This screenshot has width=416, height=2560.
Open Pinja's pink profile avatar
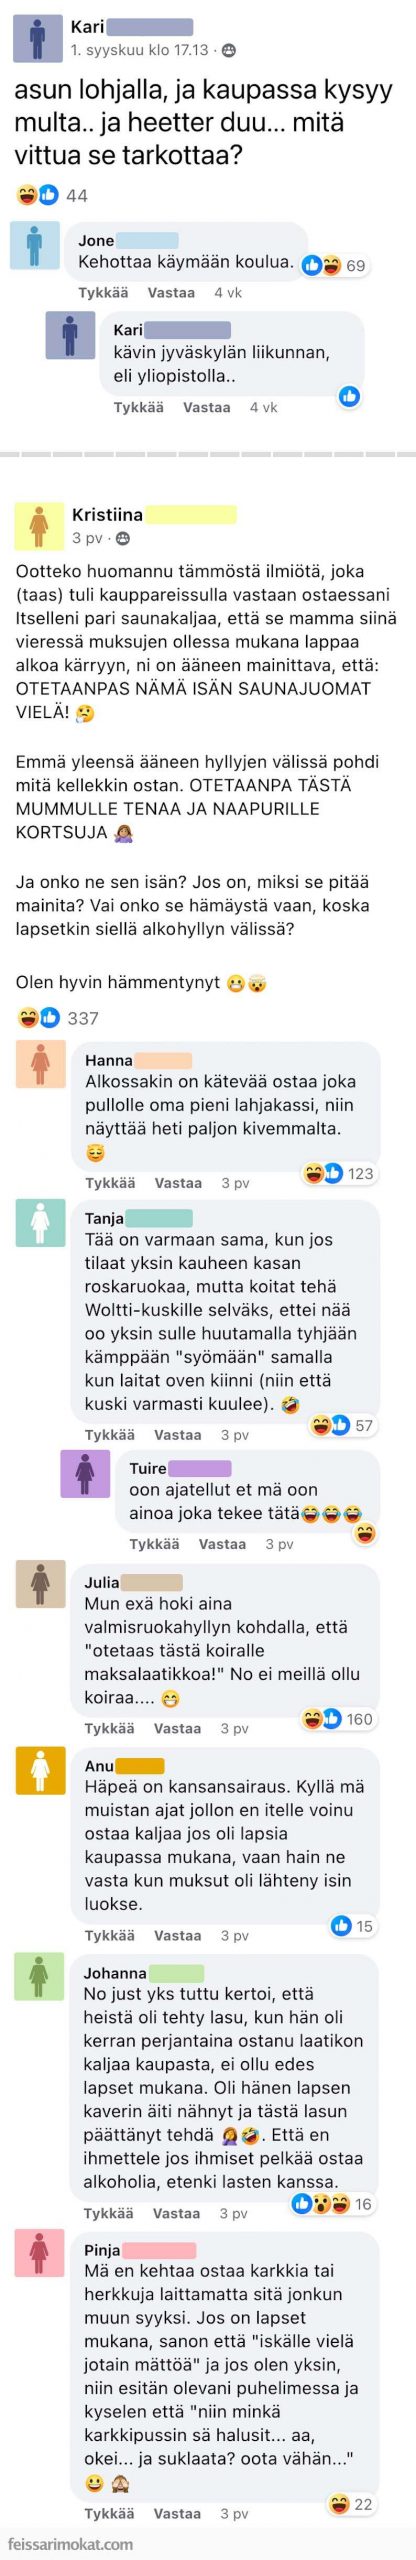coord(39,2252)
